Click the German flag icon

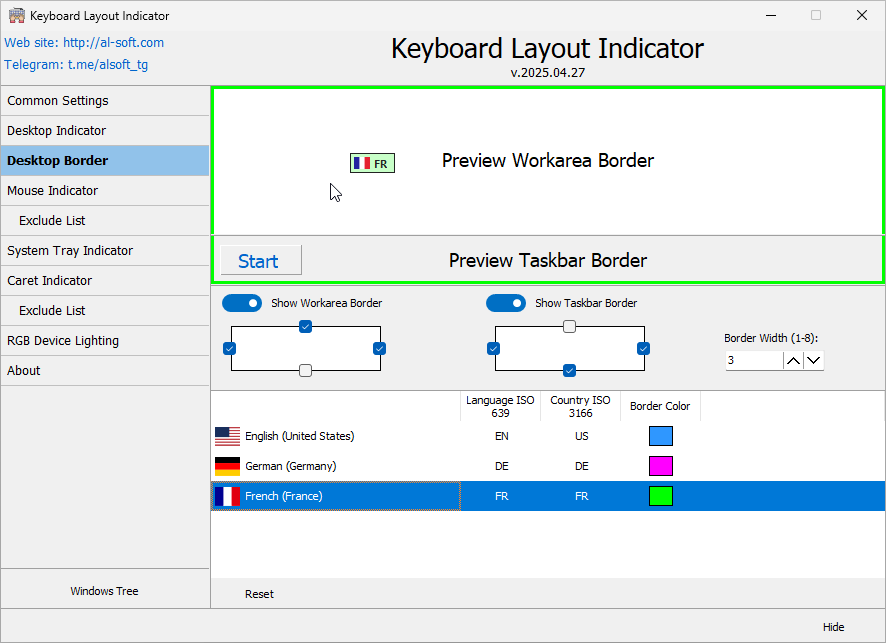click(227, 465)
